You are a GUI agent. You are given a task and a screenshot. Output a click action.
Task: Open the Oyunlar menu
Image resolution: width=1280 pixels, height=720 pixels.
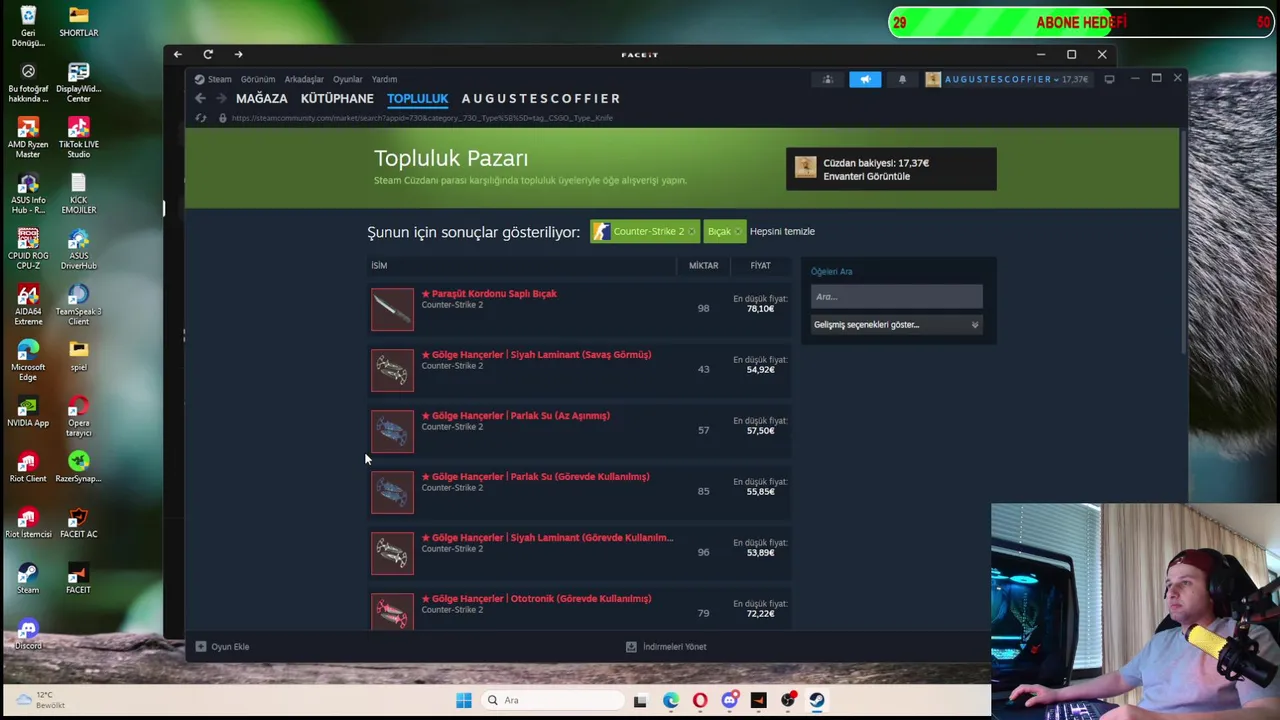click(348, 79)
